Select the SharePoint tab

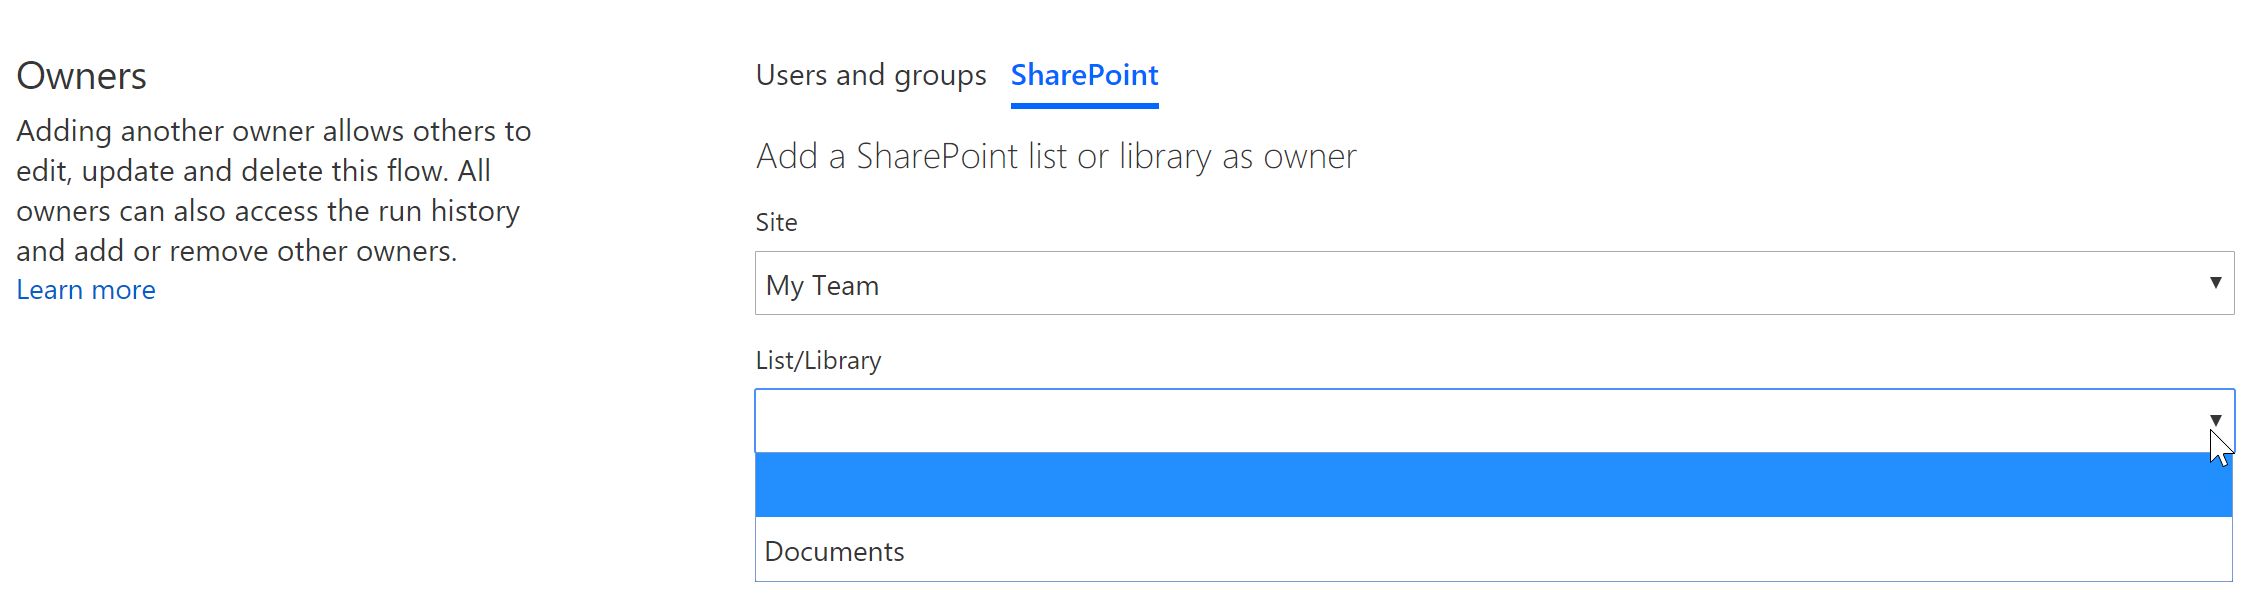click(1084, 75)
